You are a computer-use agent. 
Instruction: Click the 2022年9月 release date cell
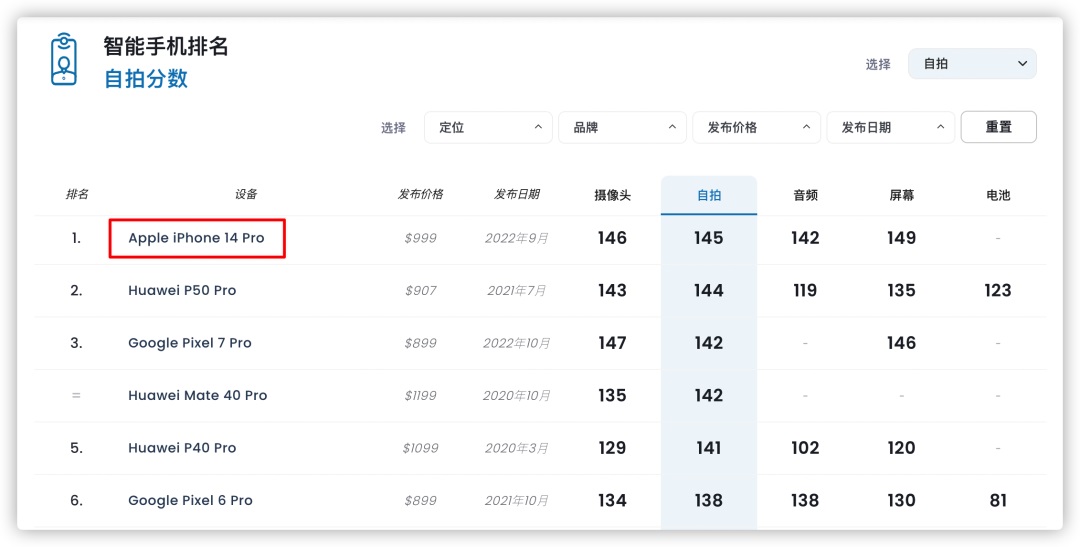517,238
